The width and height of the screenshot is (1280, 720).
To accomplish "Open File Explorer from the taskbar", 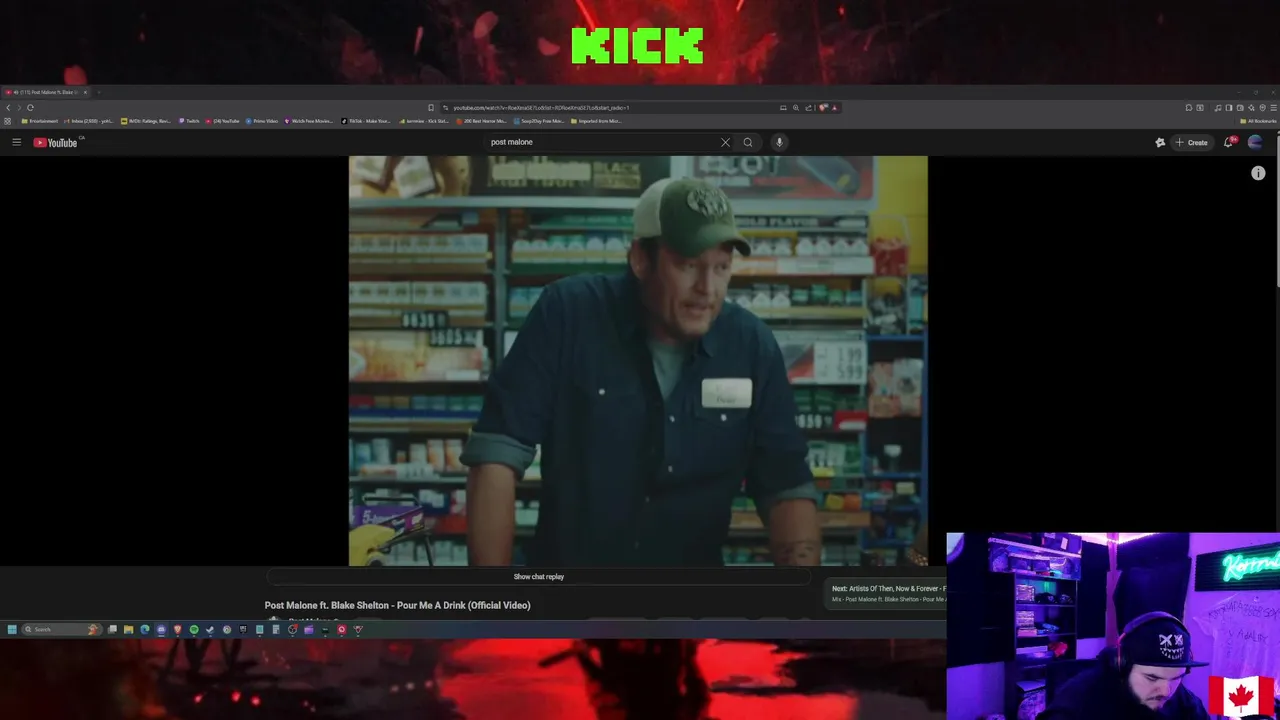I will [x=128, y=629].
